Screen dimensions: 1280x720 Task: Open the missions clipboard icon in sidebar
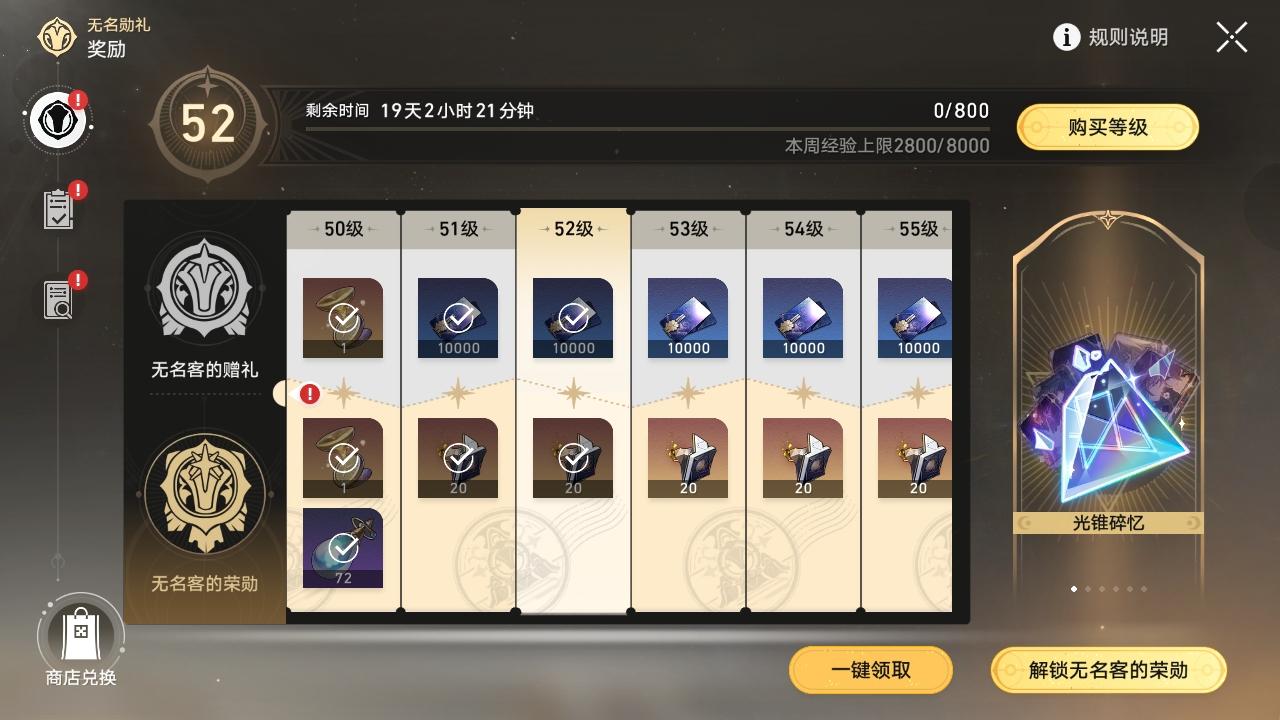click(59, 208)
